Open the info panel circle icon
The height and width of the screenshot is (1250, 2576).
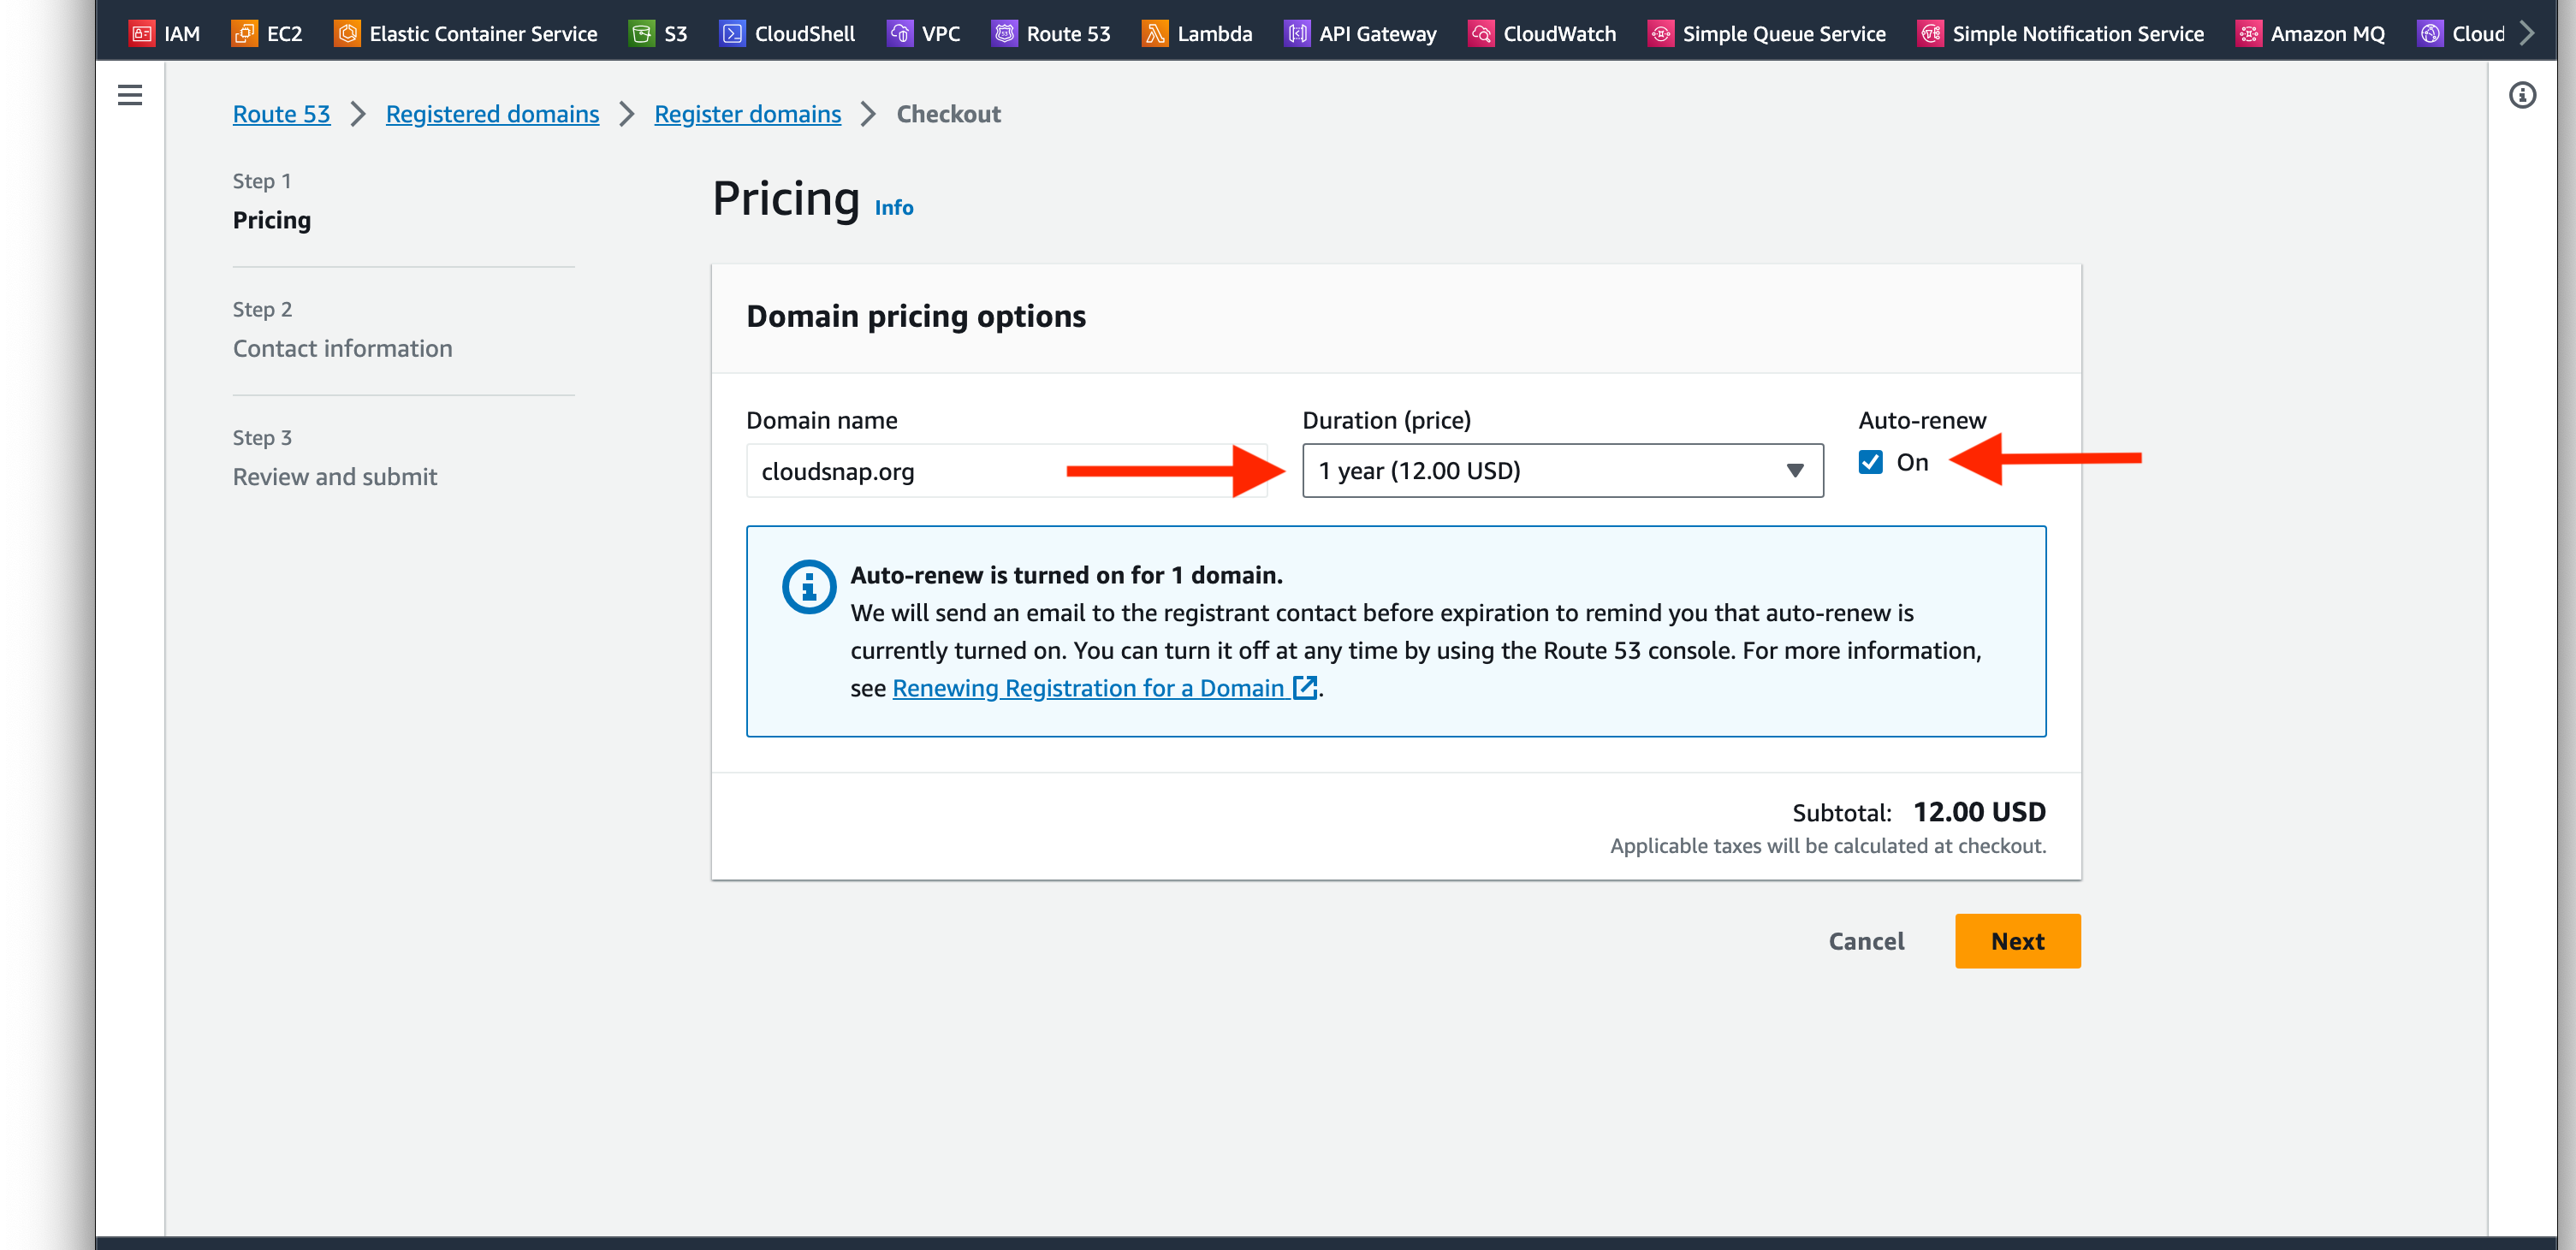[2522, 95]
